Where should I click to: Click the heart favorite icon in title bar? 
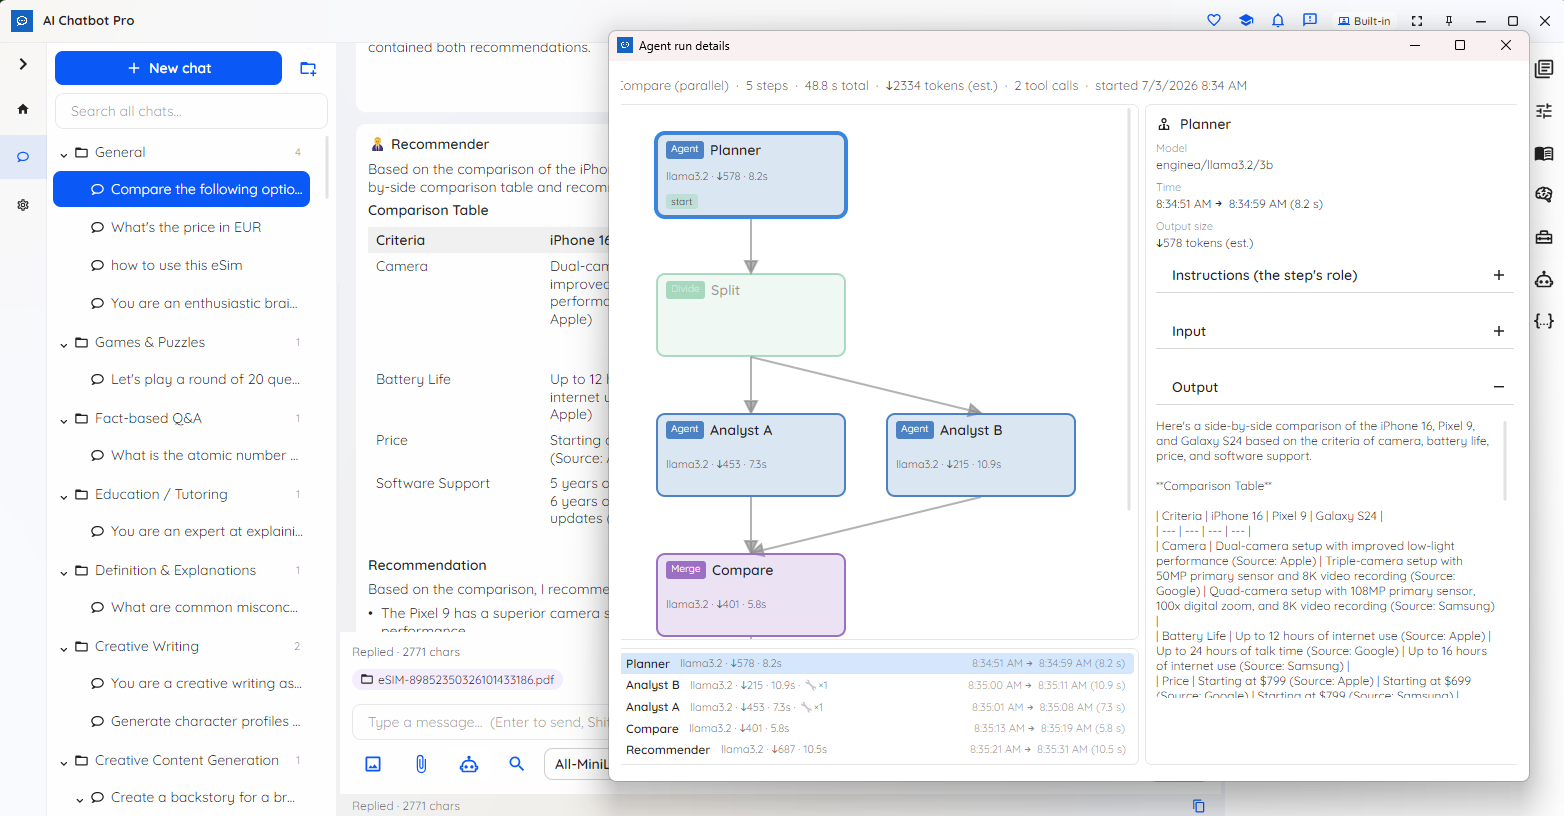(1214, 20)
